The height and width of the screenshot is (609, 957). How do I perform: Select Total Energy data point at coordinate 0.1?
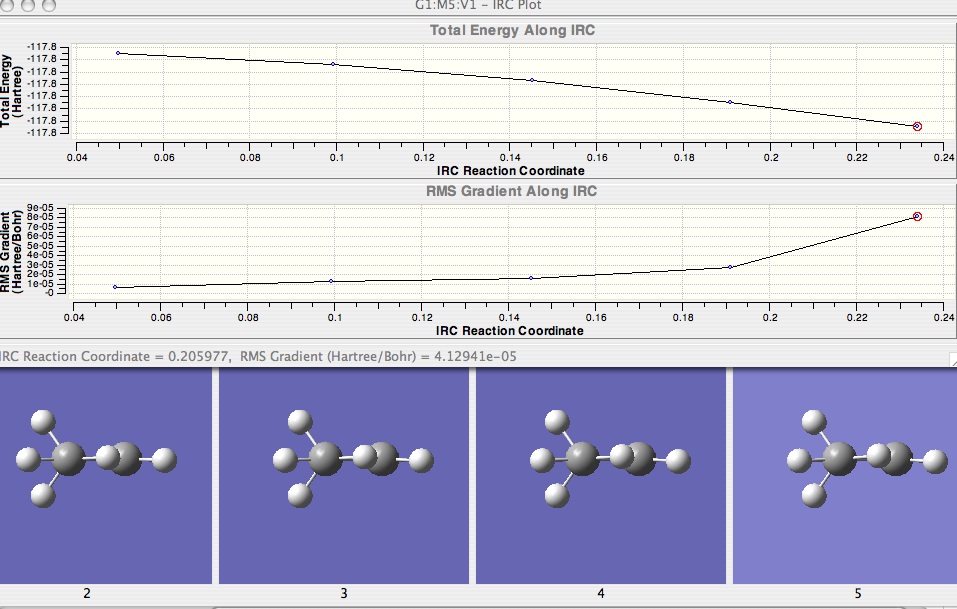tap(333, 64)
